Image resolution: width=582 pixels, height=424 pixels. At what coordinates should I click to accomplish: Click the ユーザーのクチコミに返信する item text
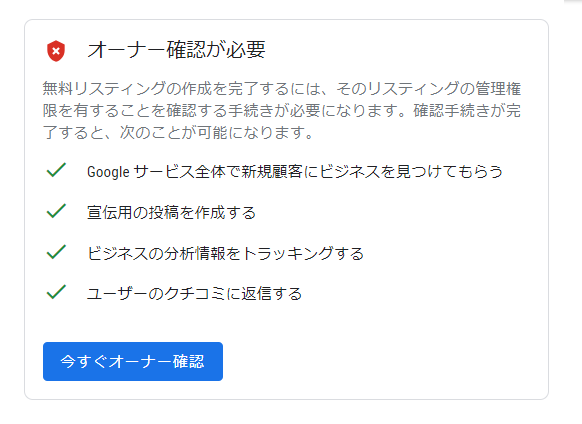tap(194, 294)
